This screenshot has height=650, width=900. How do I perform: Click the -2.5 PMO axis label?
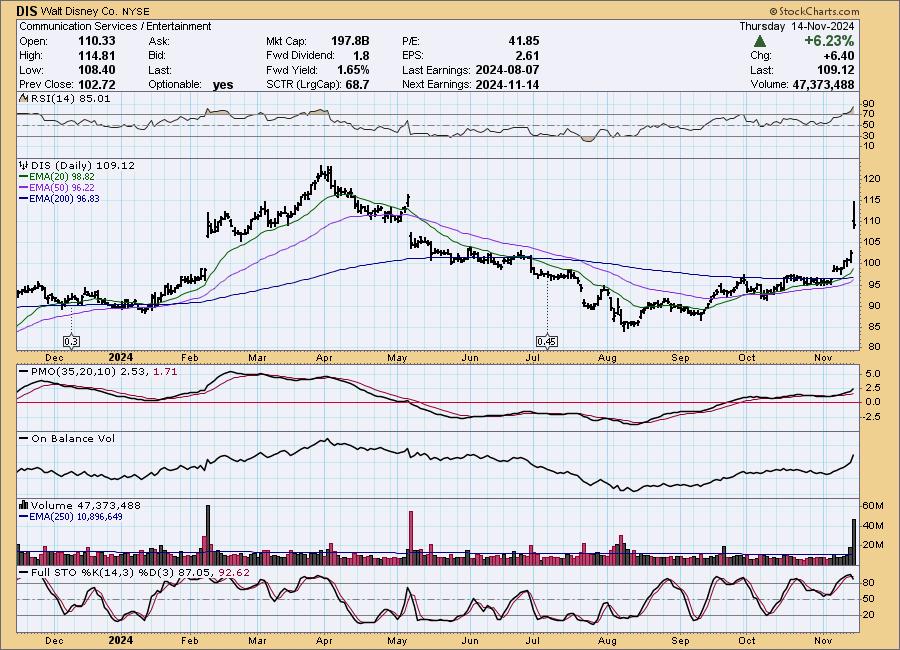pos(870,416)
